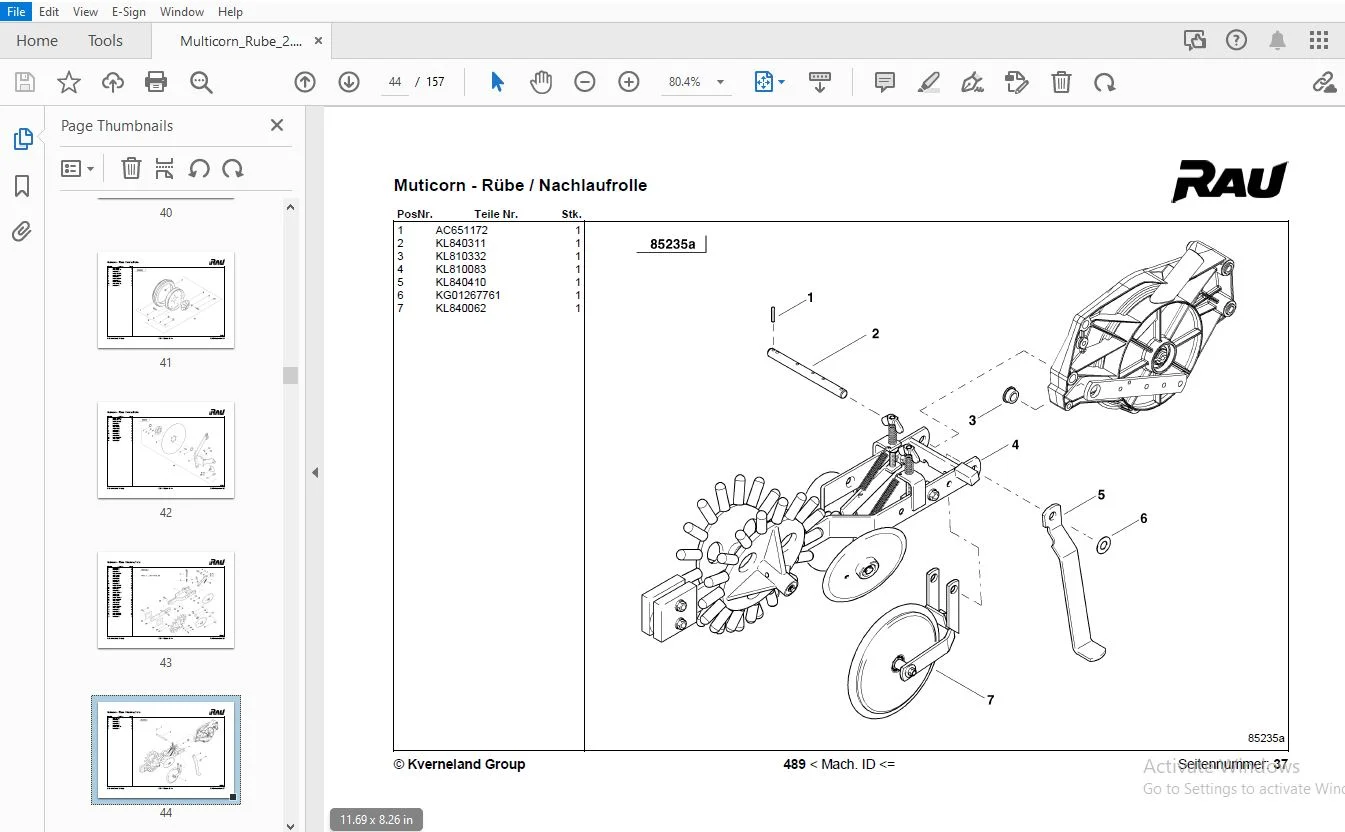Select the Multicorn_Rube document tab
Viewport: 1345px width, 832px height.
pos(241,41)
